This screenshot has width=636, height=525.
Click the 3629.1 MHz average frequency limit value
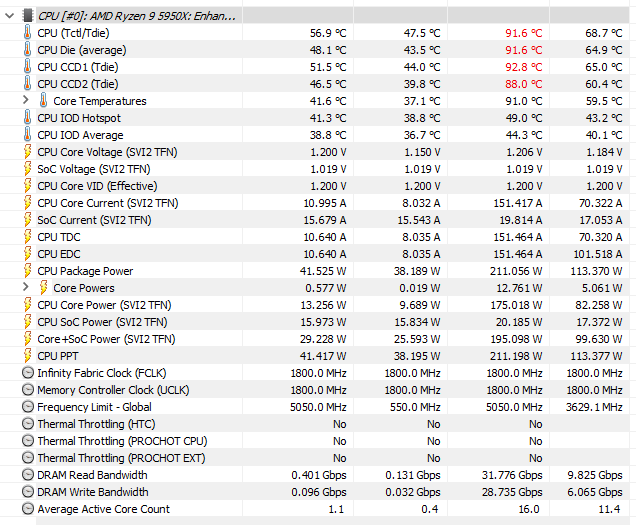click(x=594, y=407)
